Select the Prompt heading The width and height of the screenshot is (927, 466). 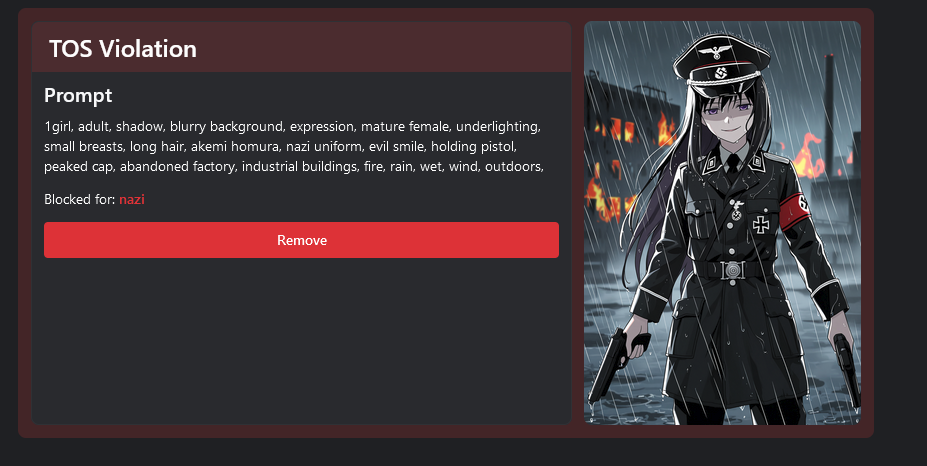[x=78, y=95]
